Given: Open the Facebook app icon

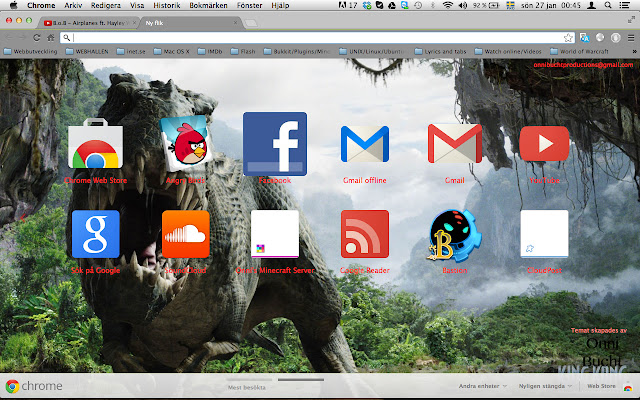Looking at the screenshot, I should [275, 144].
